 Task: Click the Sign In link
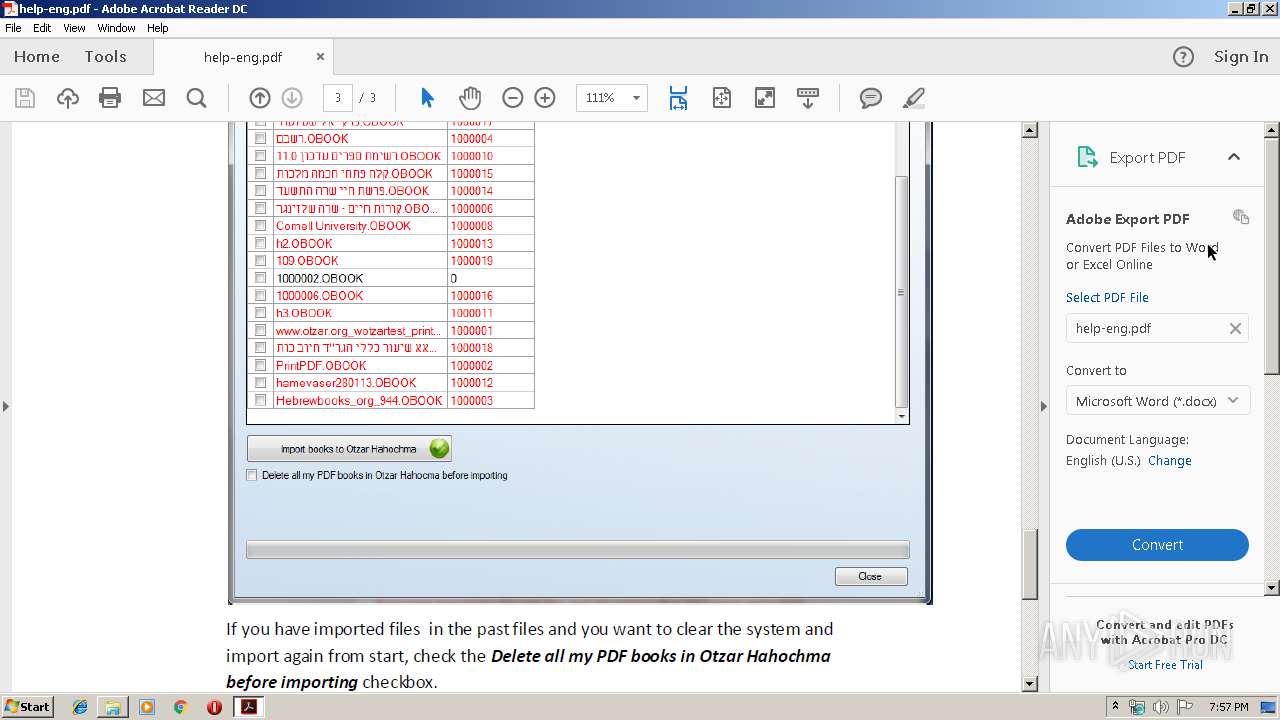(x=1241, y=57)
